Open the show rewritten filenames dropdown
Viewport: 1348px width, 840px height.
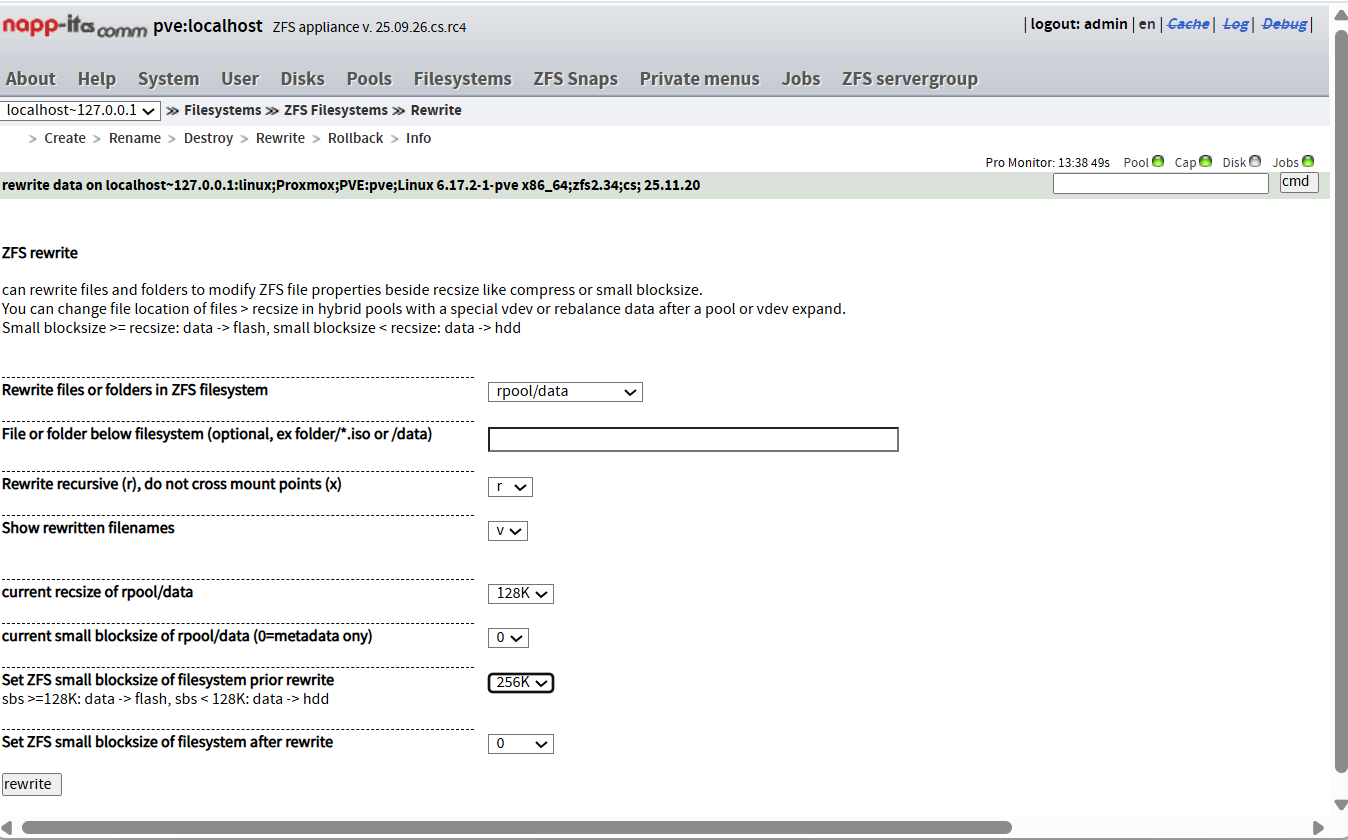(x=508, y=531)
